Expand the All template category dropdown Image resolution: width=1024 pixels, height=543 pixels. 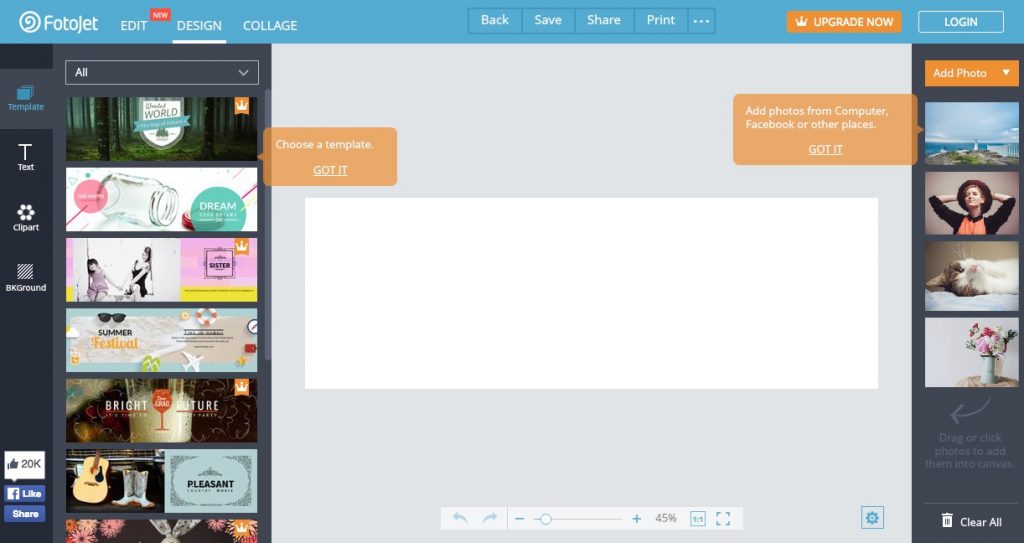(162, 72)
